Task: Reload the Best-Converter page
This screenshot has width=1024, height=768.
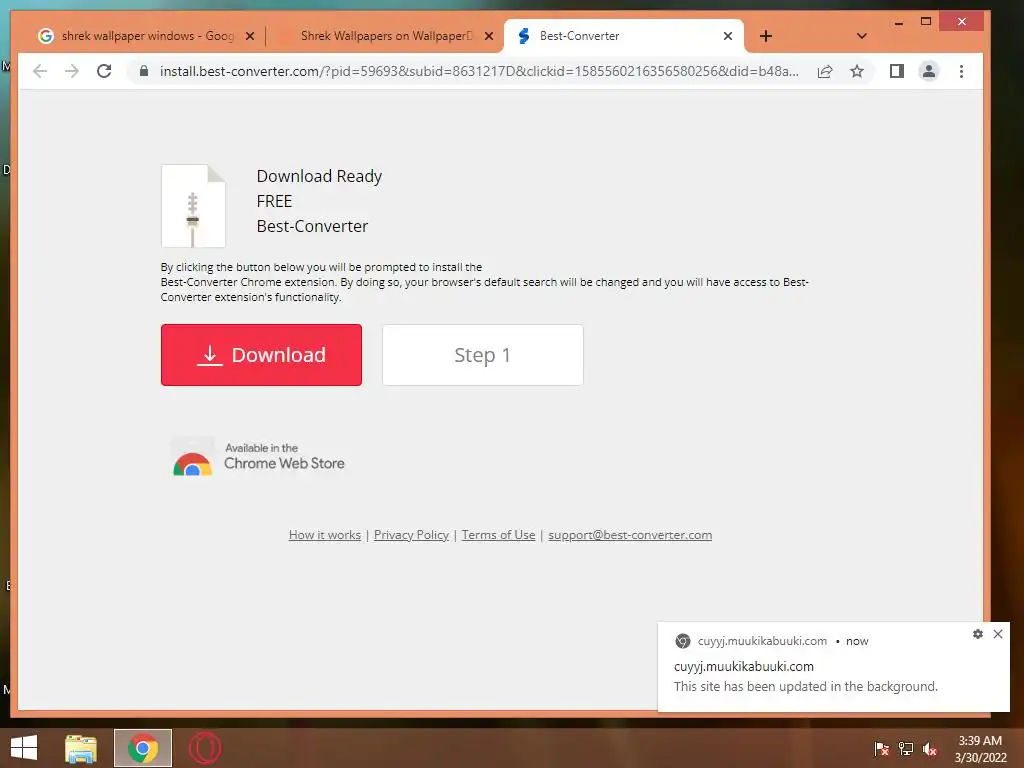Action: 104,71
